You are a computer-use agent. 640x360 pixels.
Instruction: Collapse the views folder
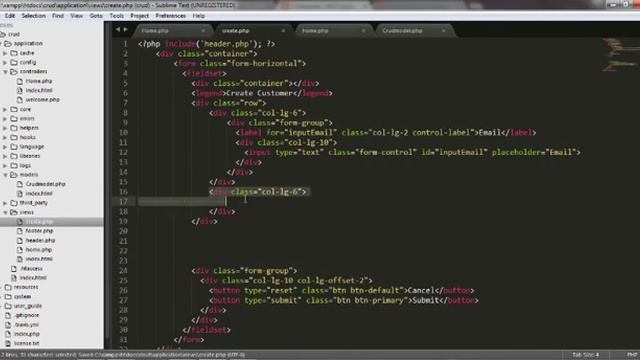5,212
